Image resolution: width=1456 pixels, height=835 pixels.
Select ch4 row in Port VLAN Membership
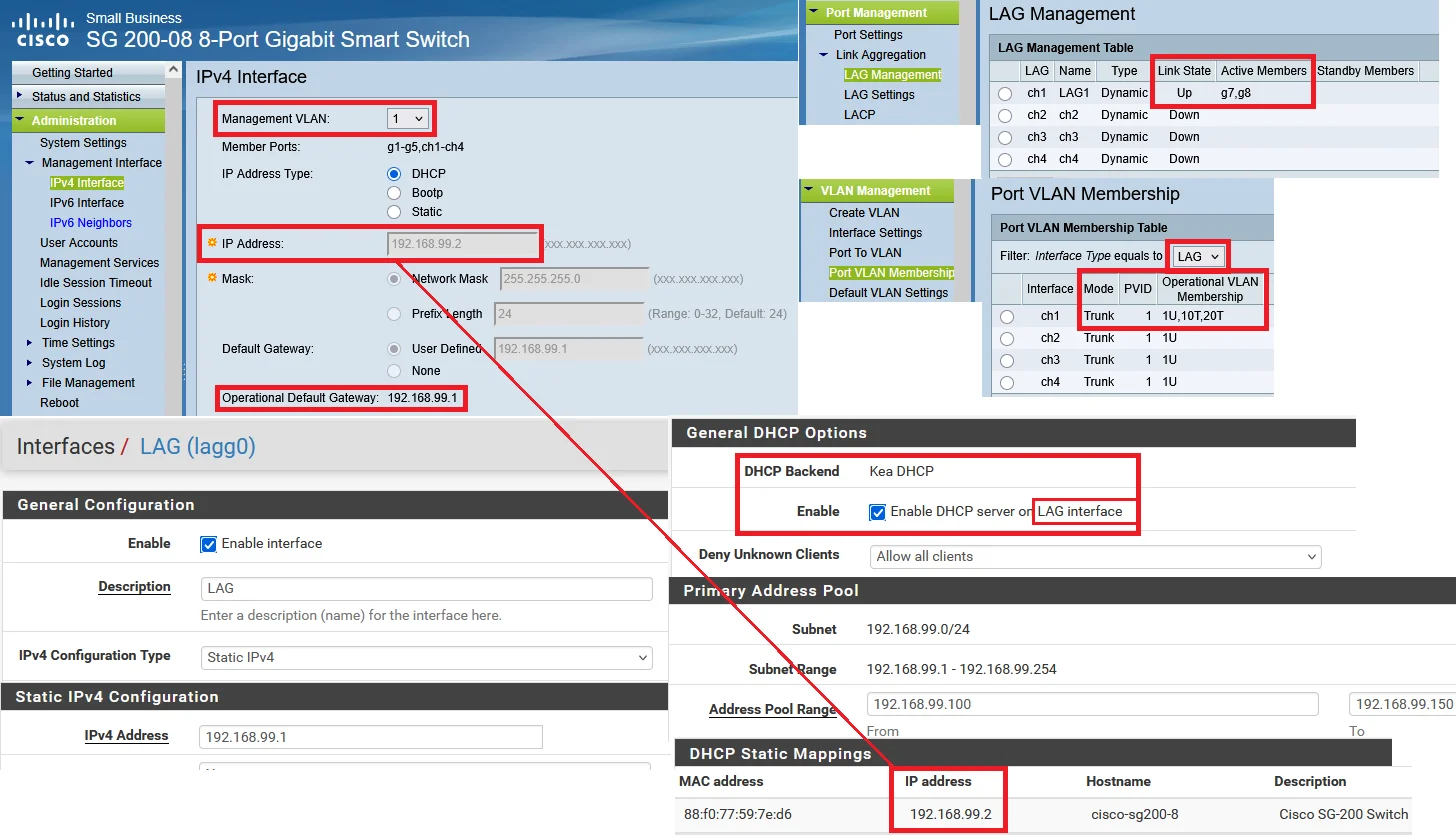click(x=1007, y=382)
